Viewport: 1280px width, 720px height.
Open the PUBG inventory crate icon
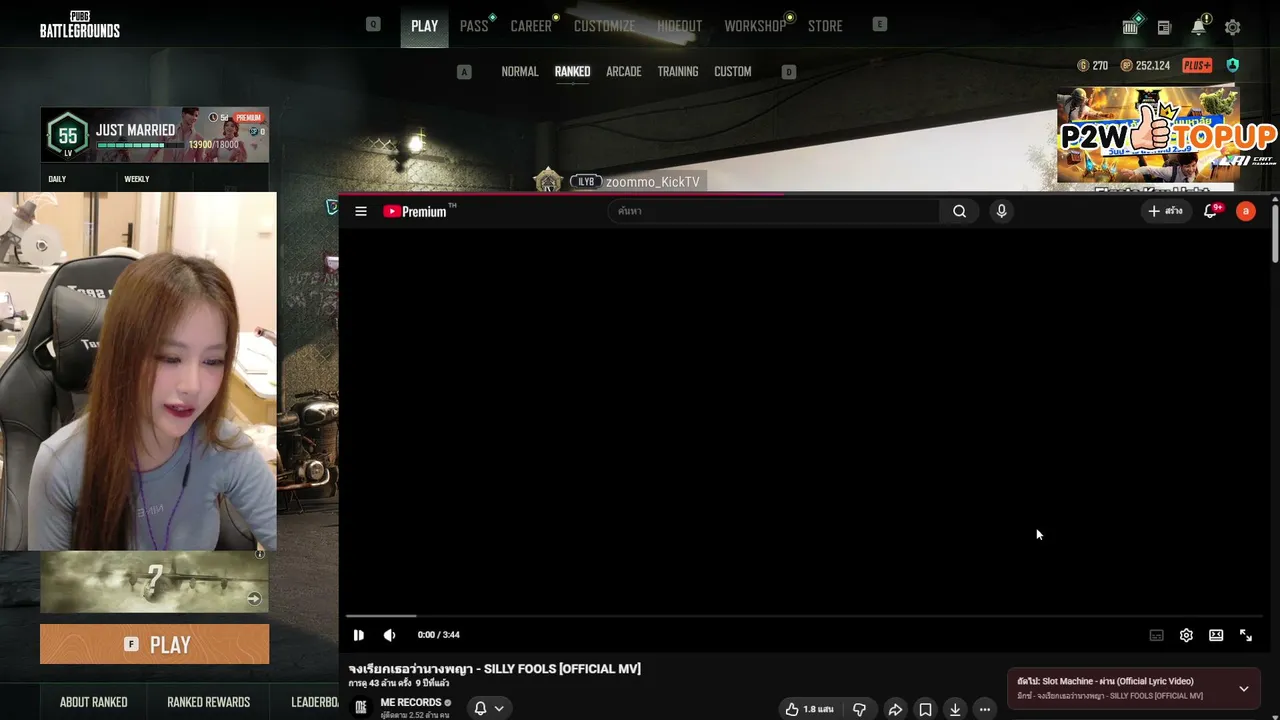click(1131, 27)
